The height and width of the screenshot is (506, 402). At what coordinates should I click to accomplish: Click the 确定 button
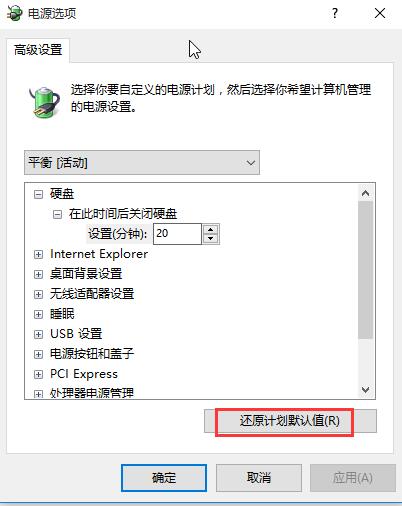point(164,478)
